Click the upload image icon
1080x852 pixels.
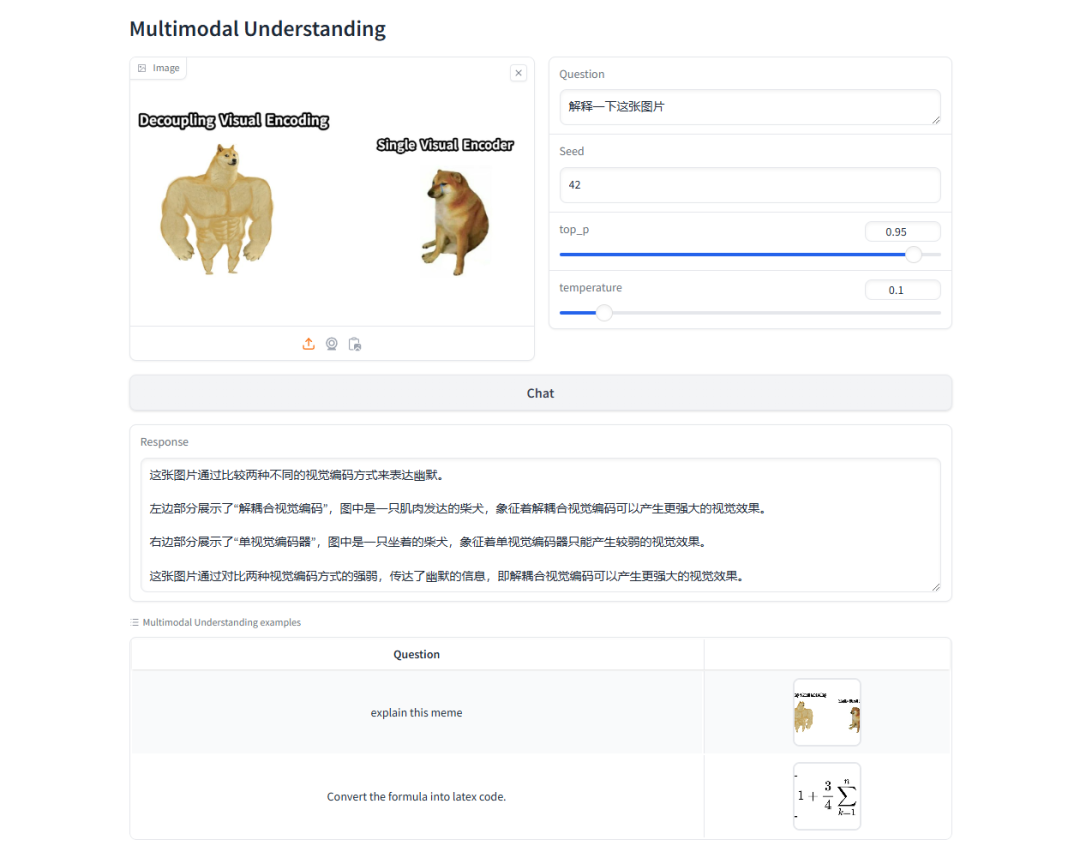[x=309, y=344]
